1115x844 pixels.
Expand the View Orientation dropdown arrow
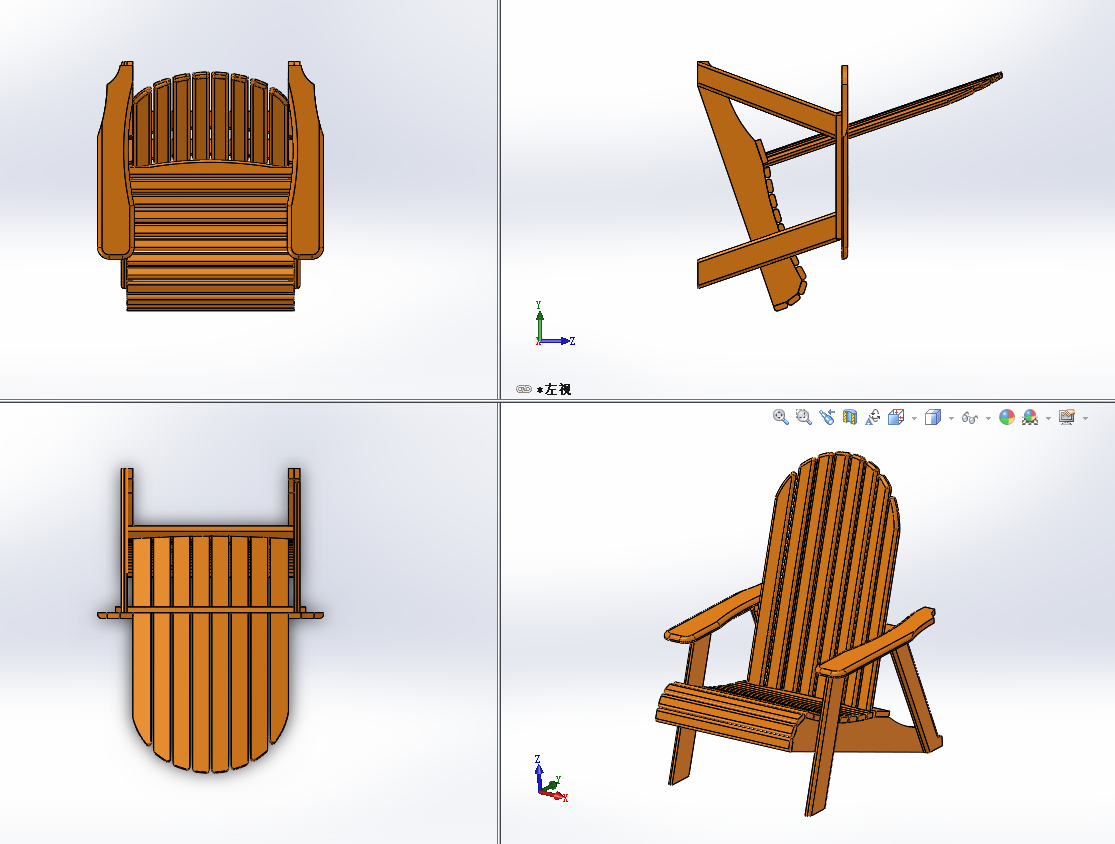tap(914, 418)
